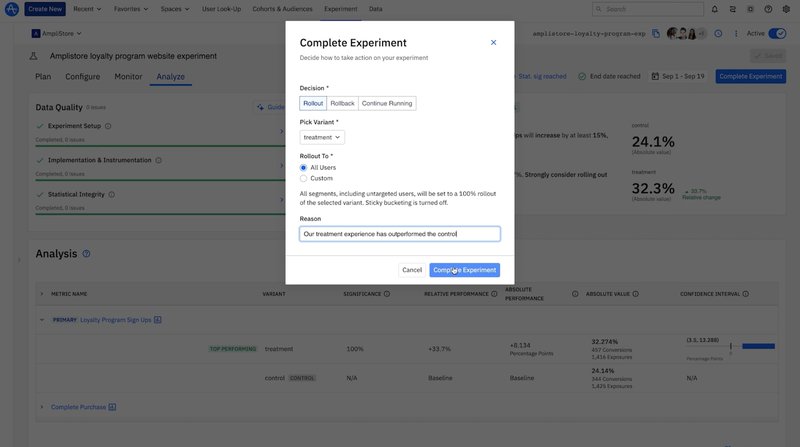The width and height of the screenshot is (800, 447).
Task: Open the AmpliStore project dropdown
Action: pyautogui.click(x=57, y=33)
